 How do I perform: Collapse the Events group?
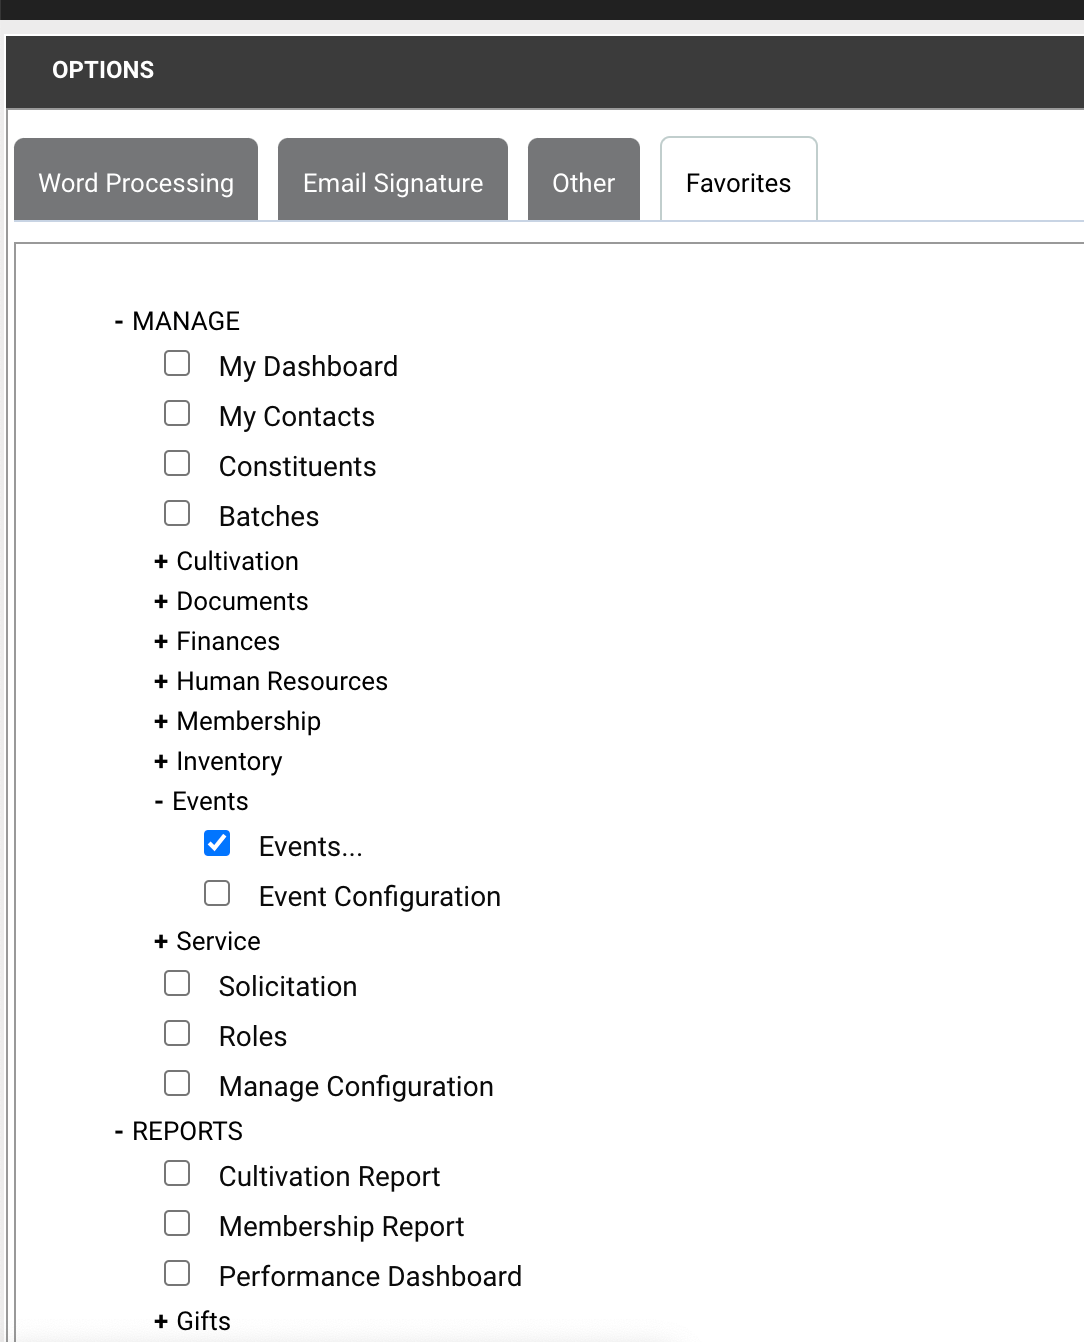point(159,801)
